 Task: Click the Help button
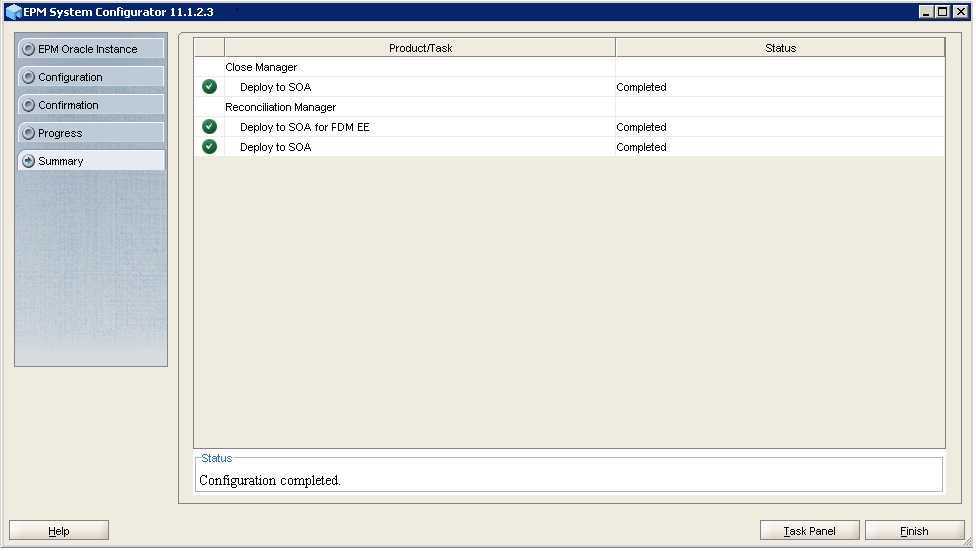[x=59, y=530]
